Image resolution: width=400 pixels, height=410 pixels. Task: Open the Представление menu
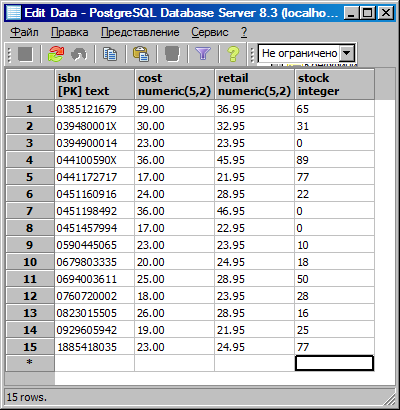140,32
